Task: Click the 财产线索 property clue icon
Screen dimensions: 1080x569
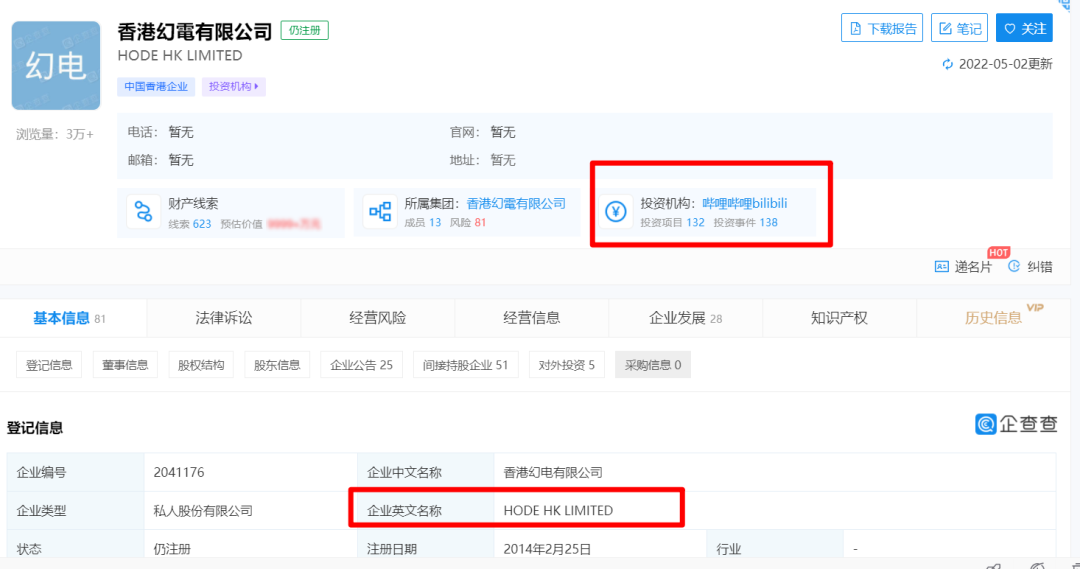Action: [x=144, y=212]
